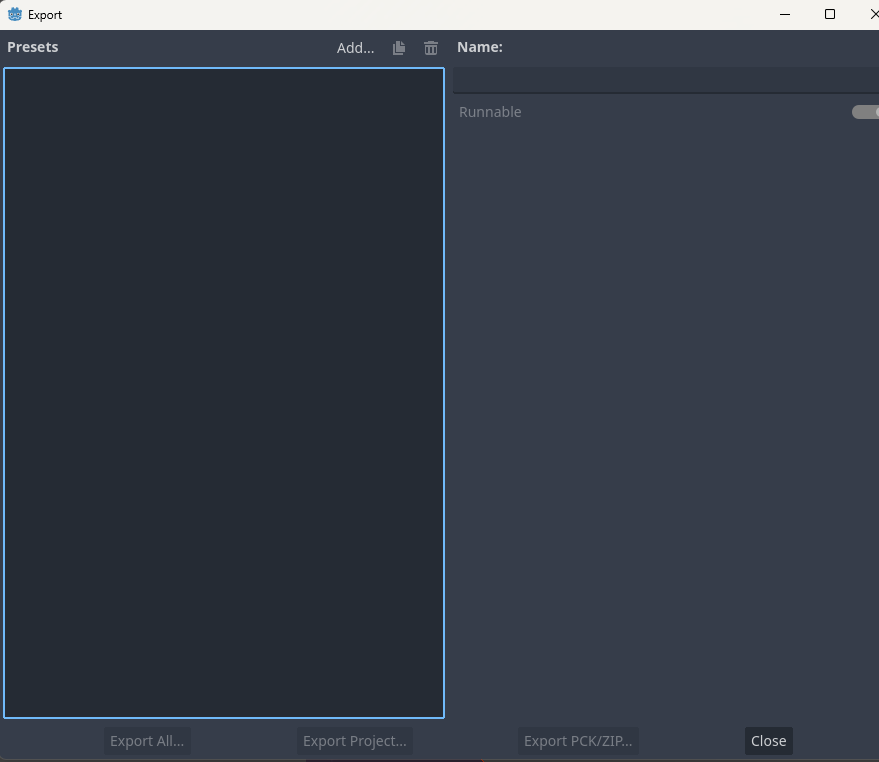879x762 pixels.
Task: Click Export PCK/ZIP to package resources
Action: (578, 740)
